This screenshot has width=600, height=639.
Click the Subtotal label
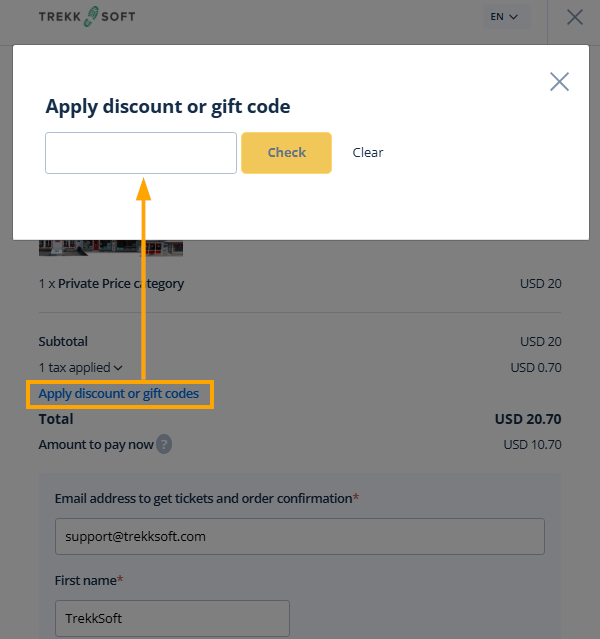coord(63,342)
